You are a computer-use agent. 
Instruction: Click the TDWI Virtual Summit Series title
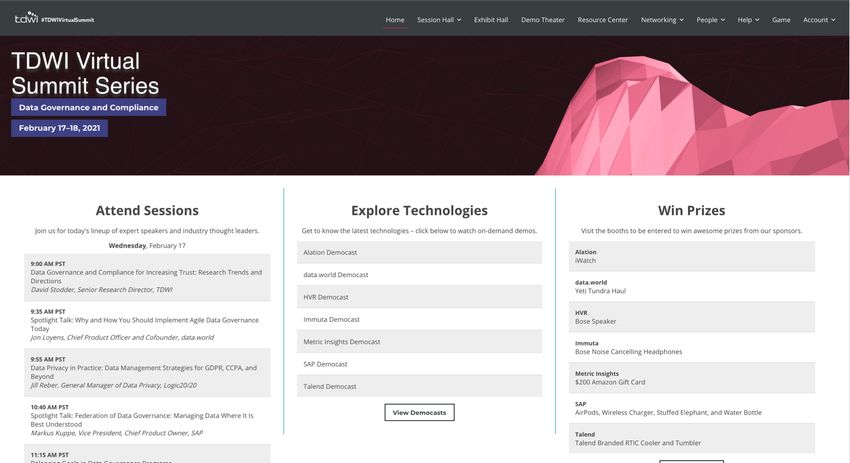[x=85, y=73]
